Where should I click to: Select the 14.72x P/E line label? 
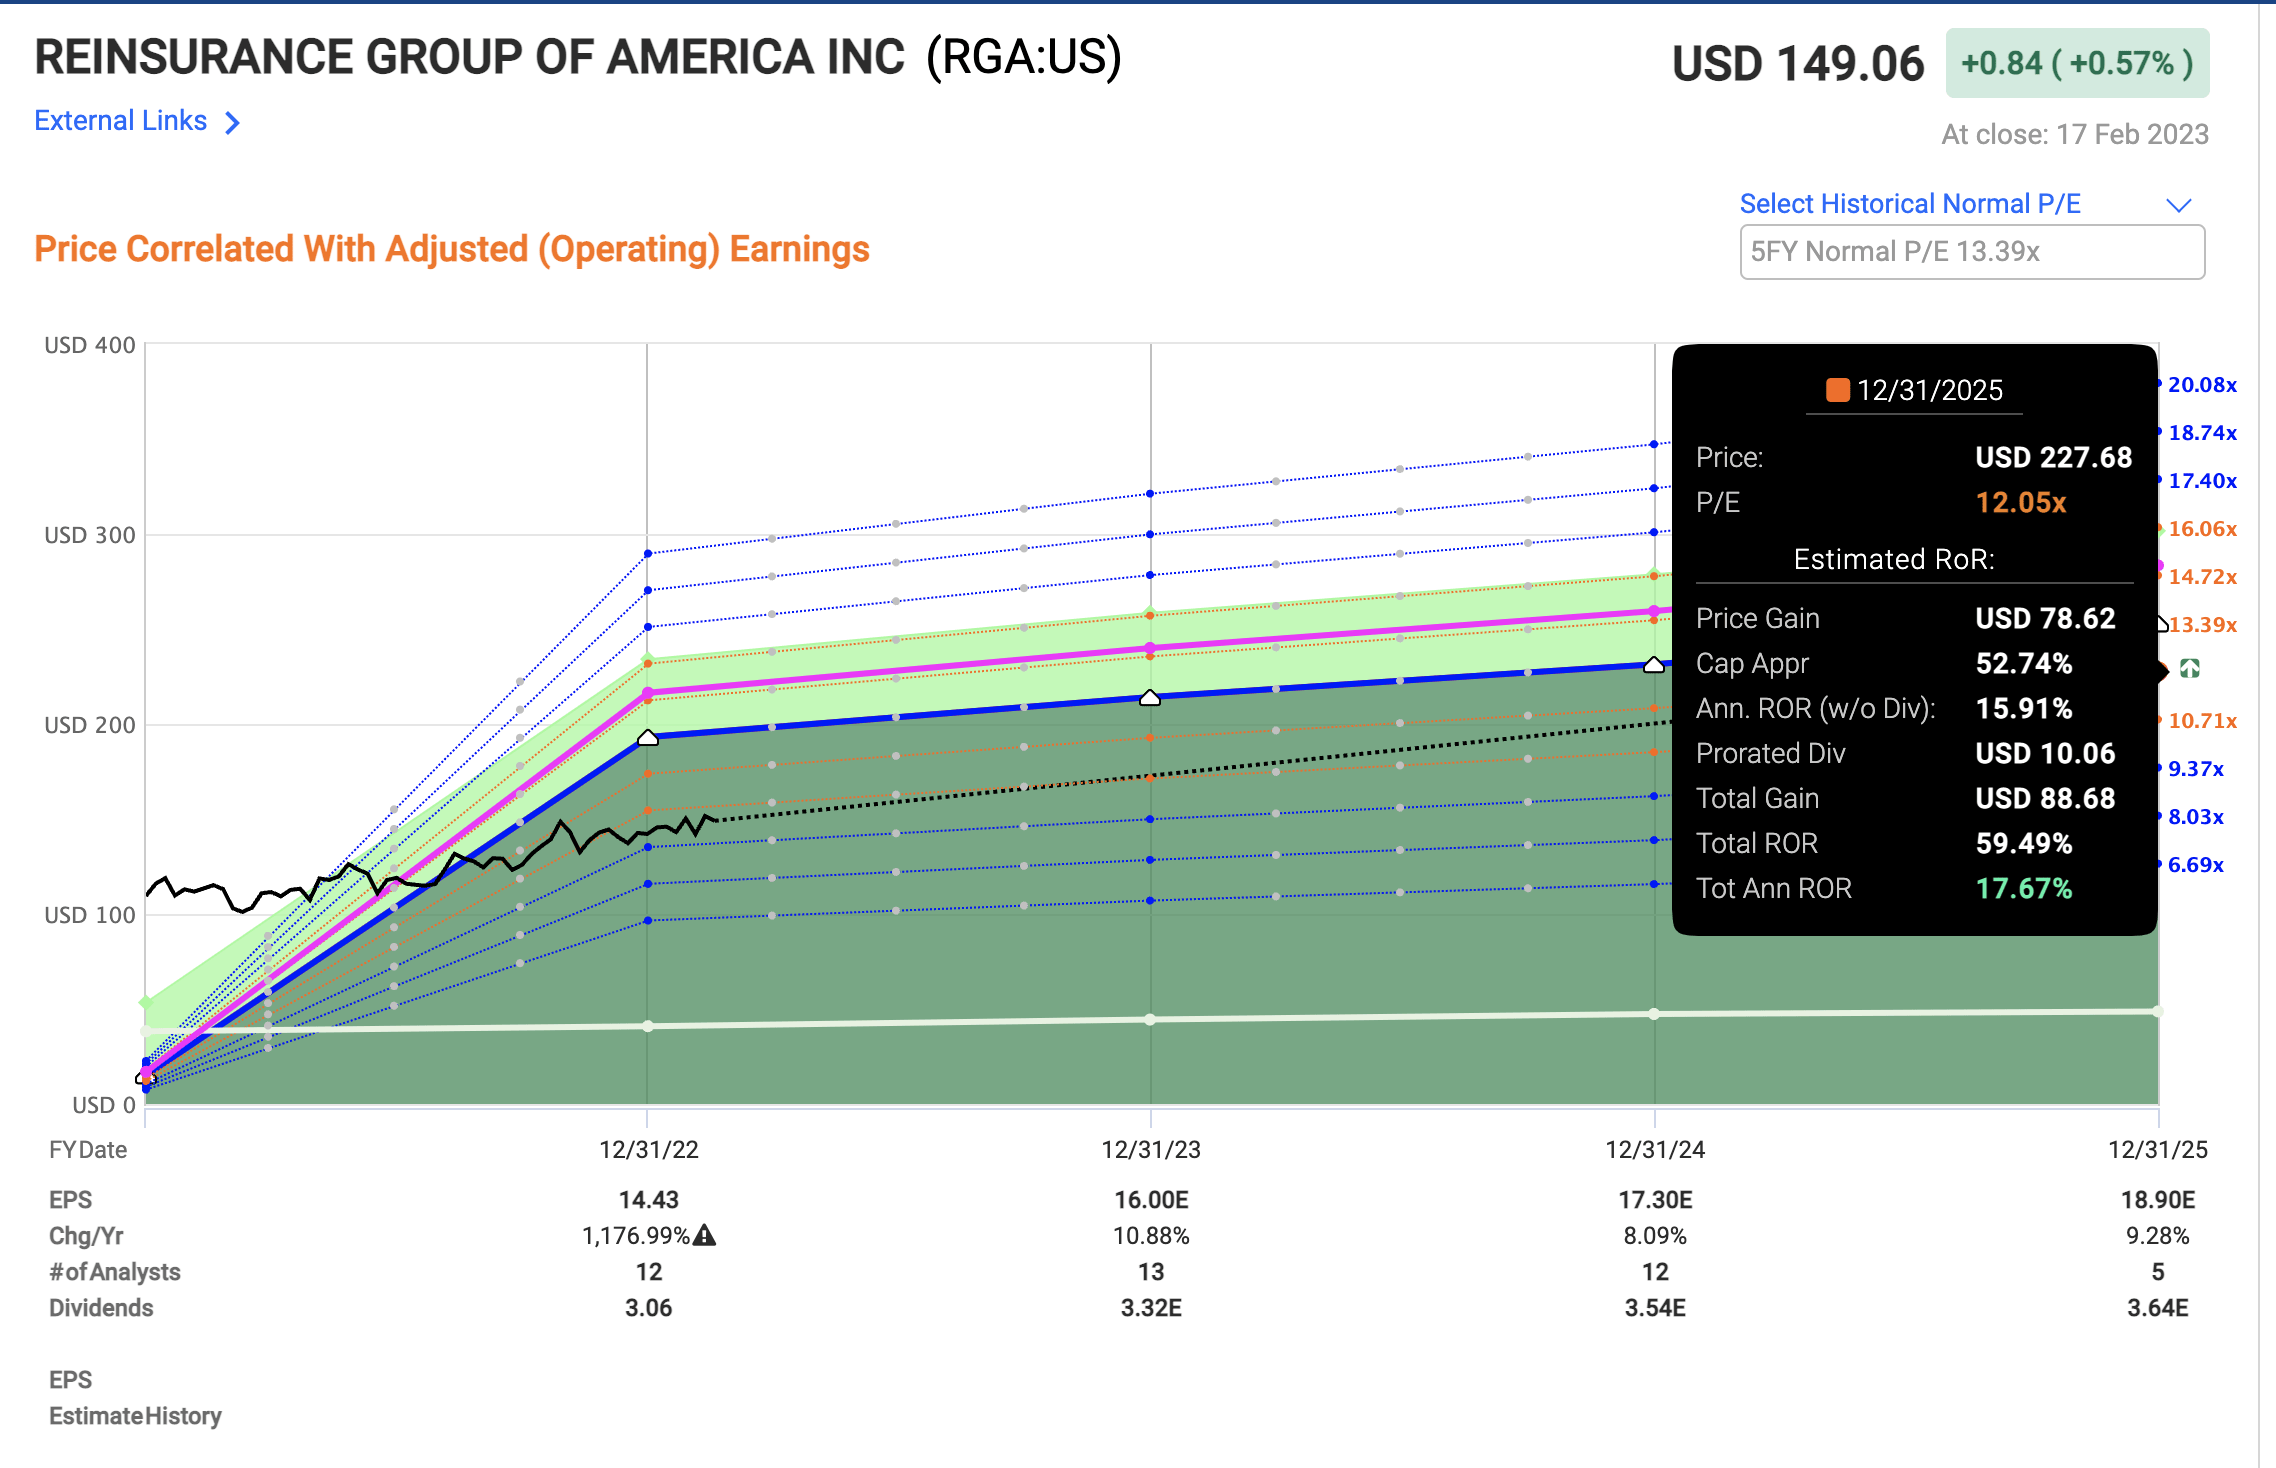click(2202, 577)
